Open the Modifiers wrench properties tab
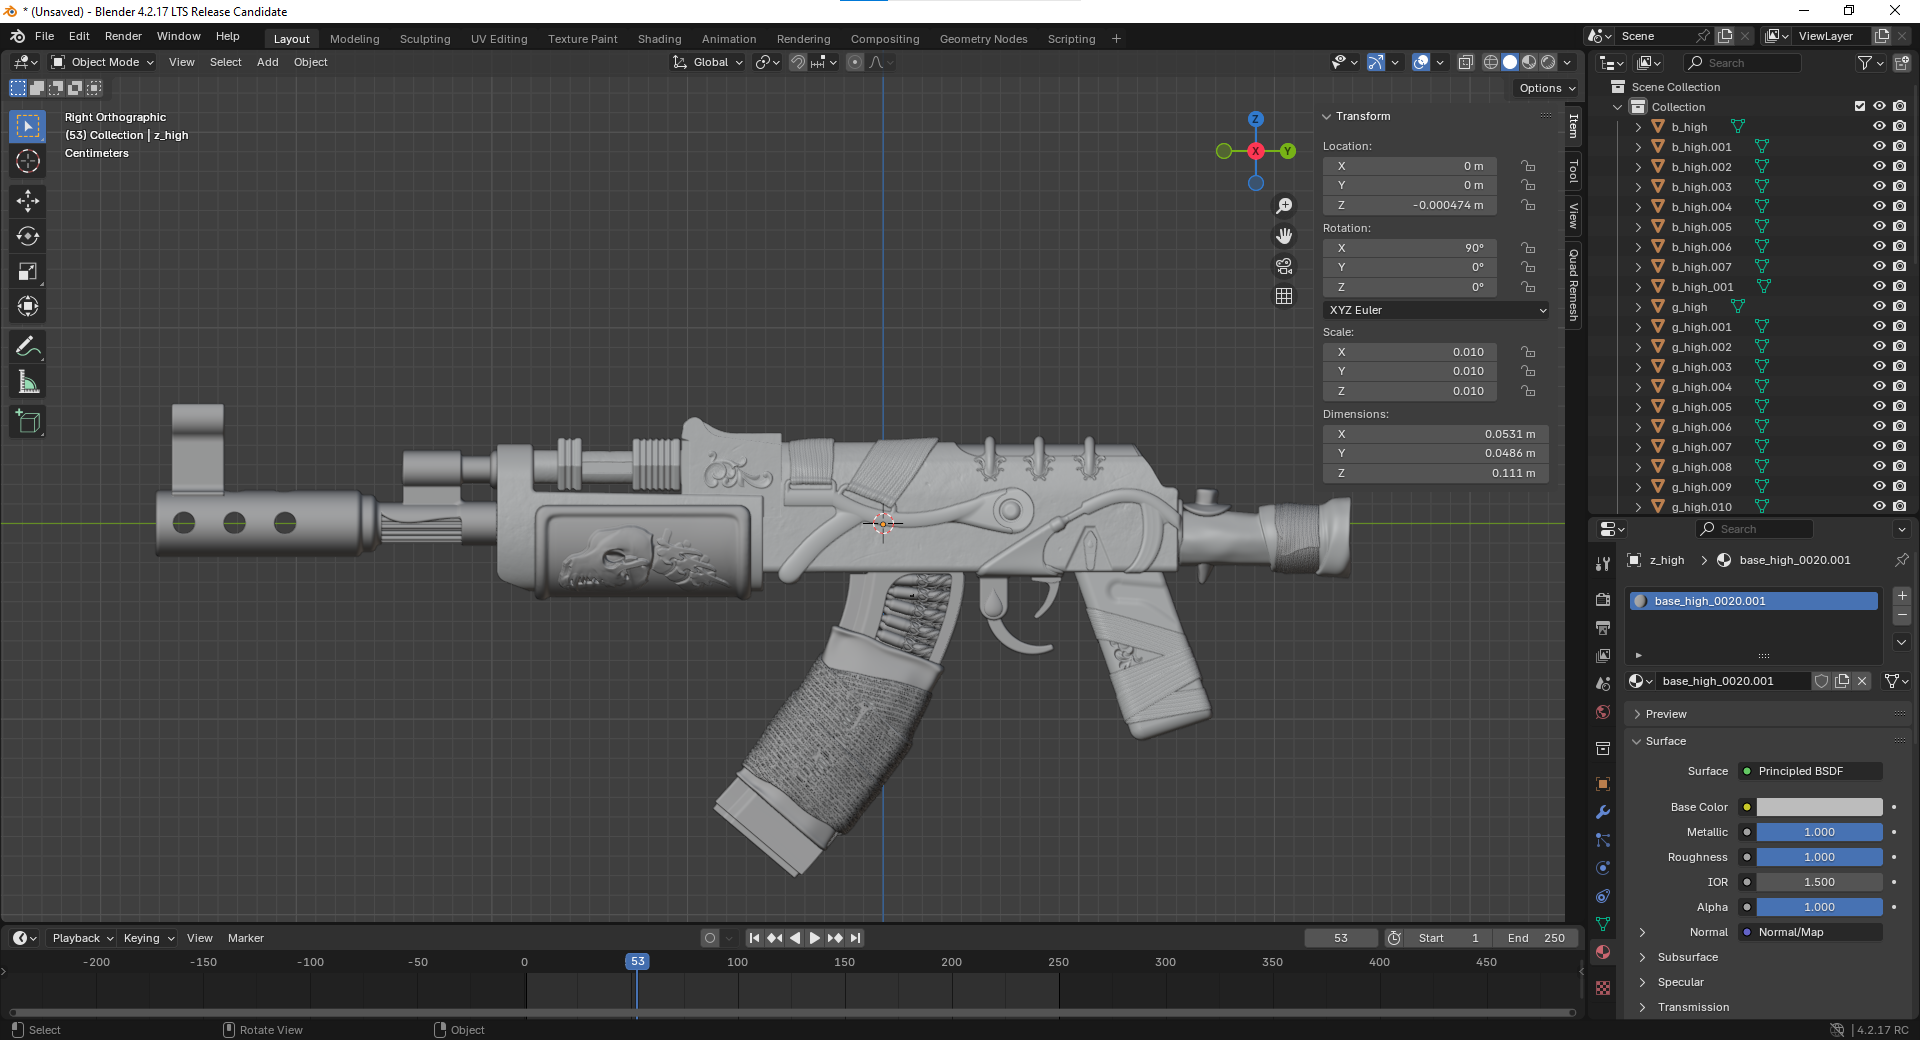The height and width of the screenshot is (1040, 1920). click(x=1603, y=812)
